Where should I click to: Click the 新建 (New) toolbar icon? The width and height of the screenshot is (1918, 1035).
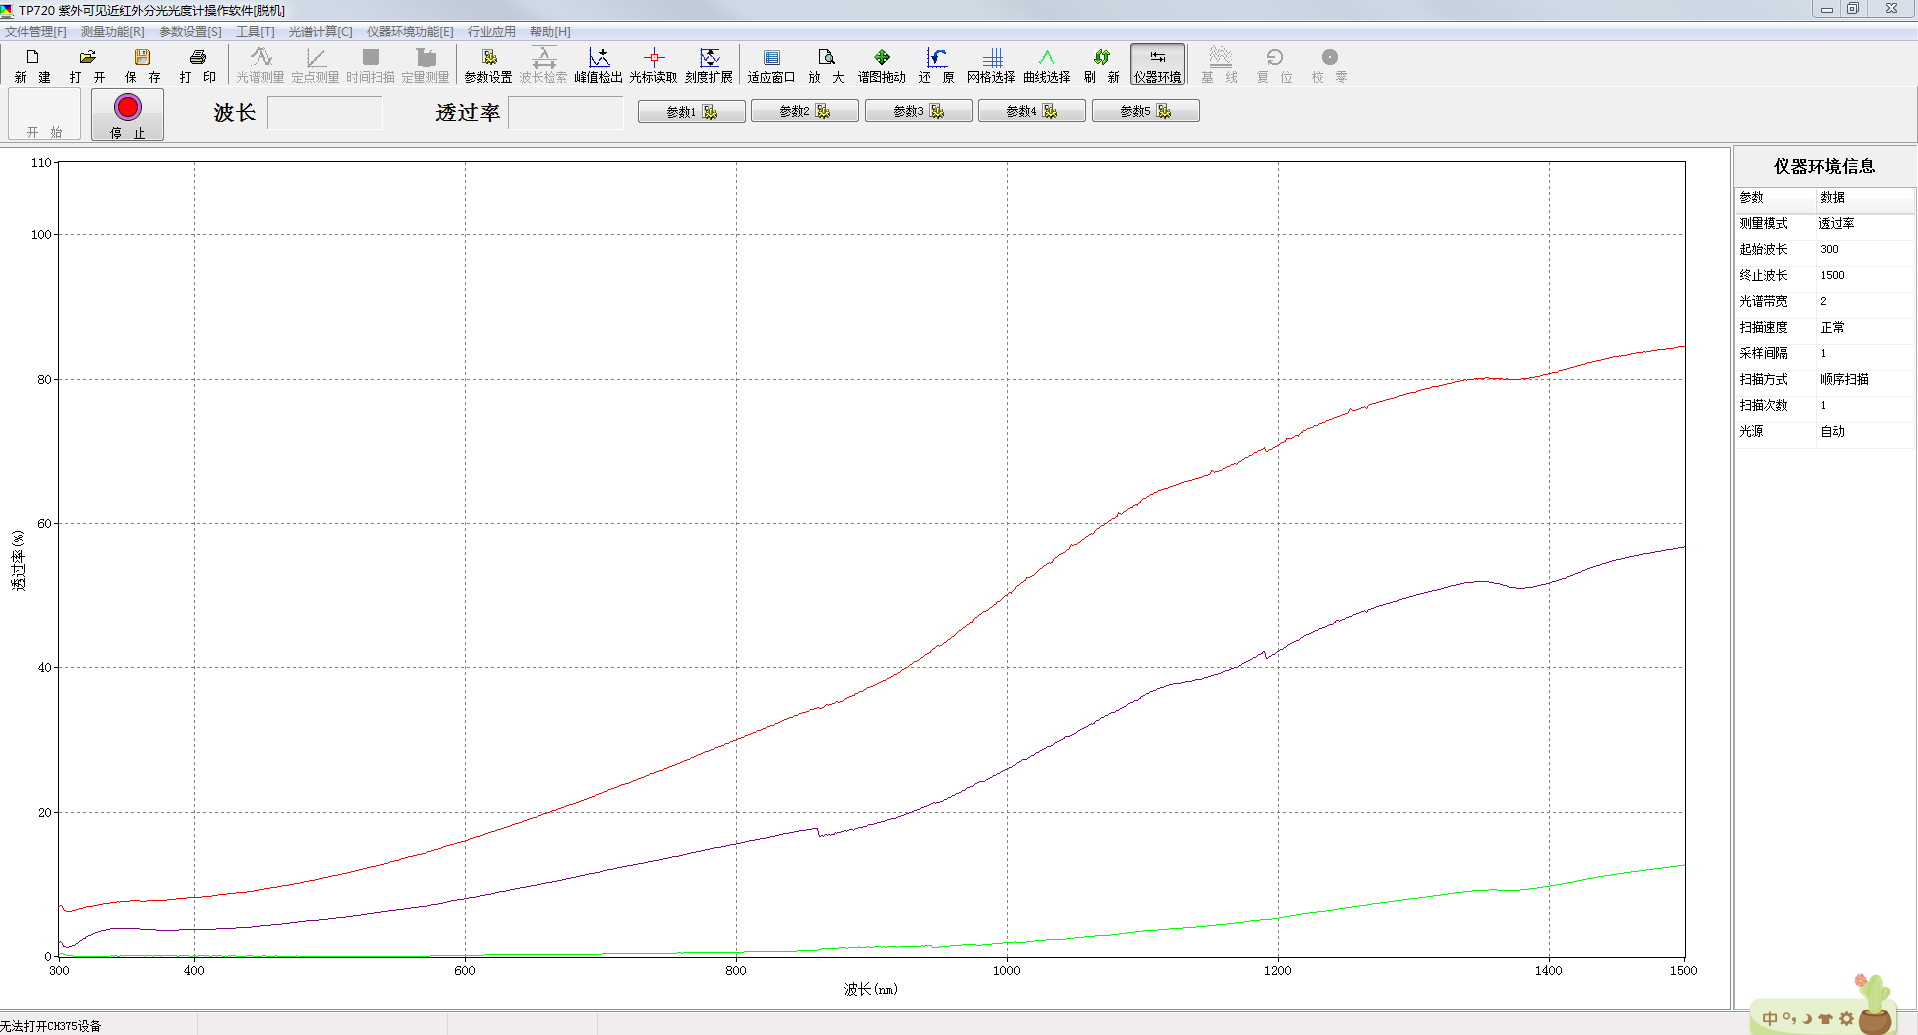point(33,65)
